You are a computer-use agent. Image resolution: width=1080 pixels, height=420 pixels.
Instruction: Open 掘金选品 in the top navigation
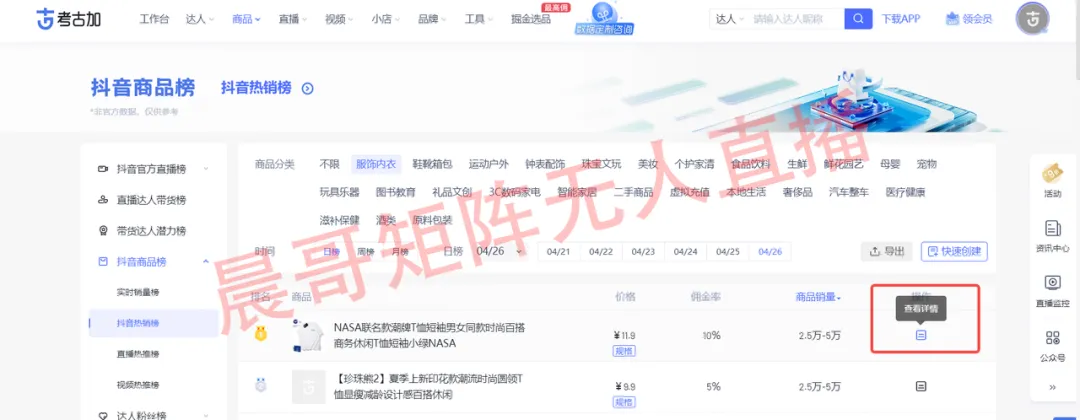tap(531, 19)
